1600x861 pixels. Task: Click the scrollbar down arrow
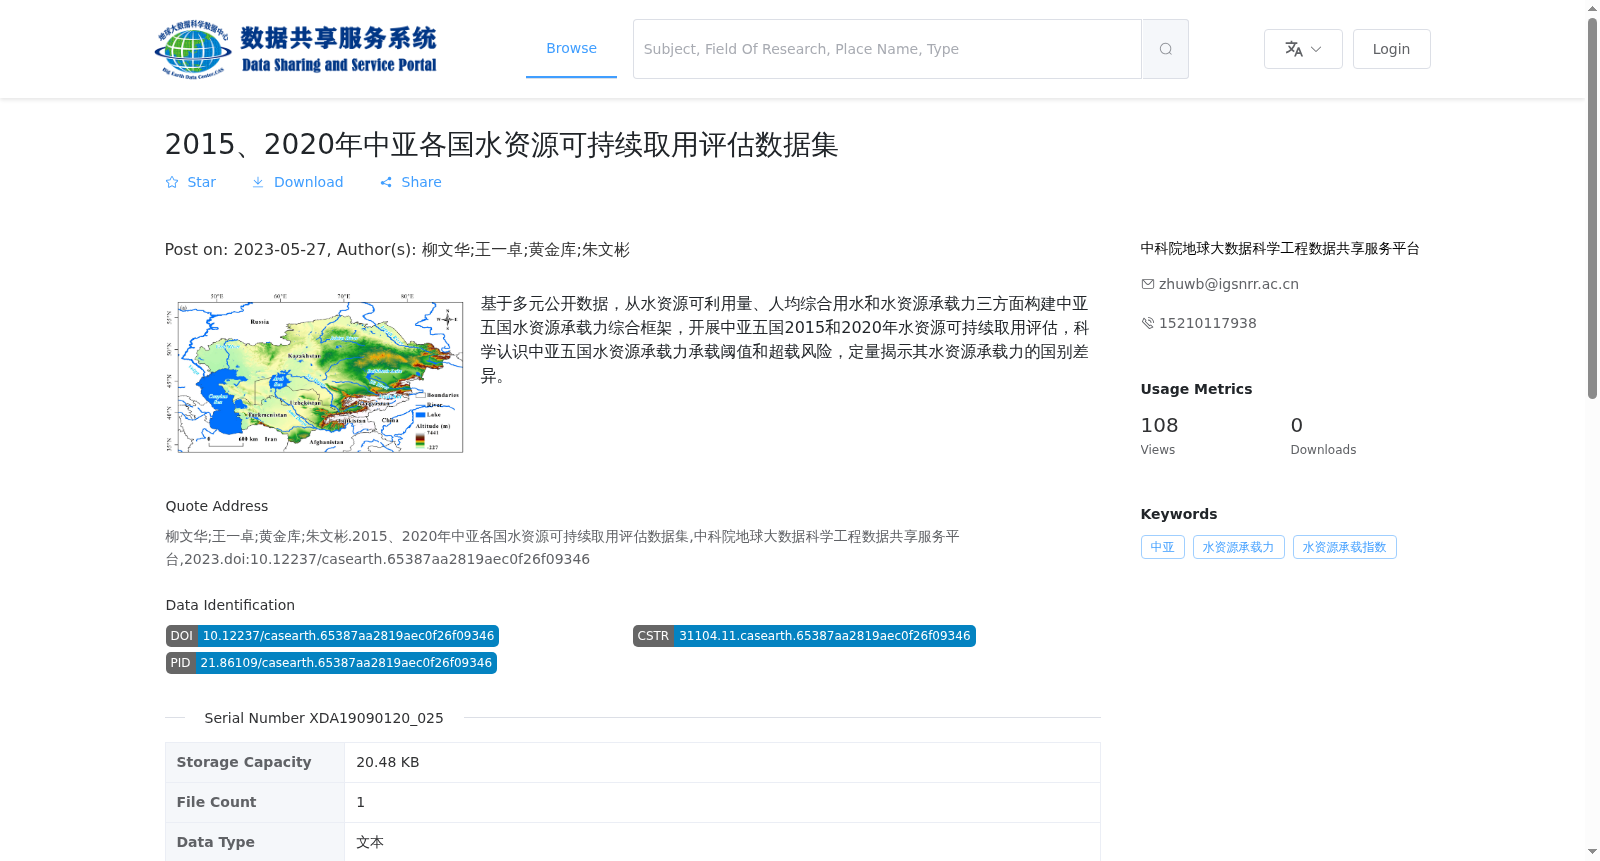[x=1592, y=852]
